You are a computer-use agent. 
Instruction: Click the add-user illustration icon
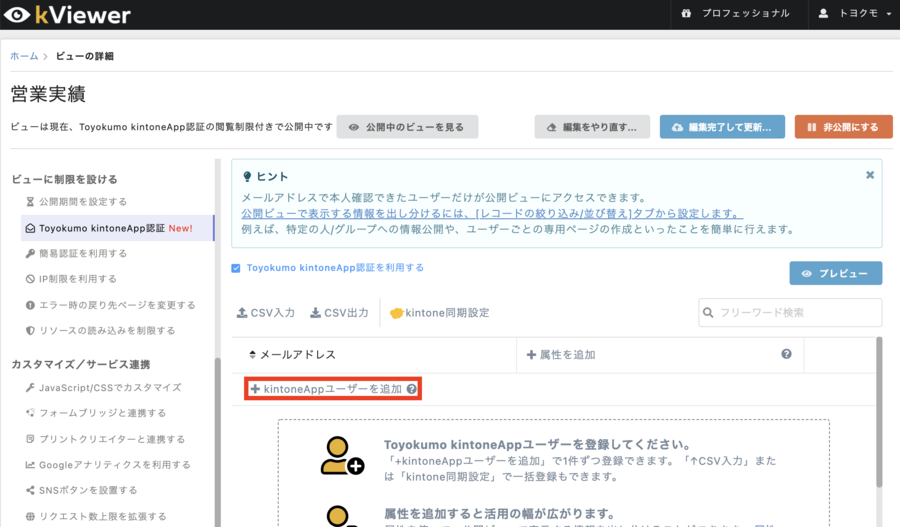(x=342, y=456)
